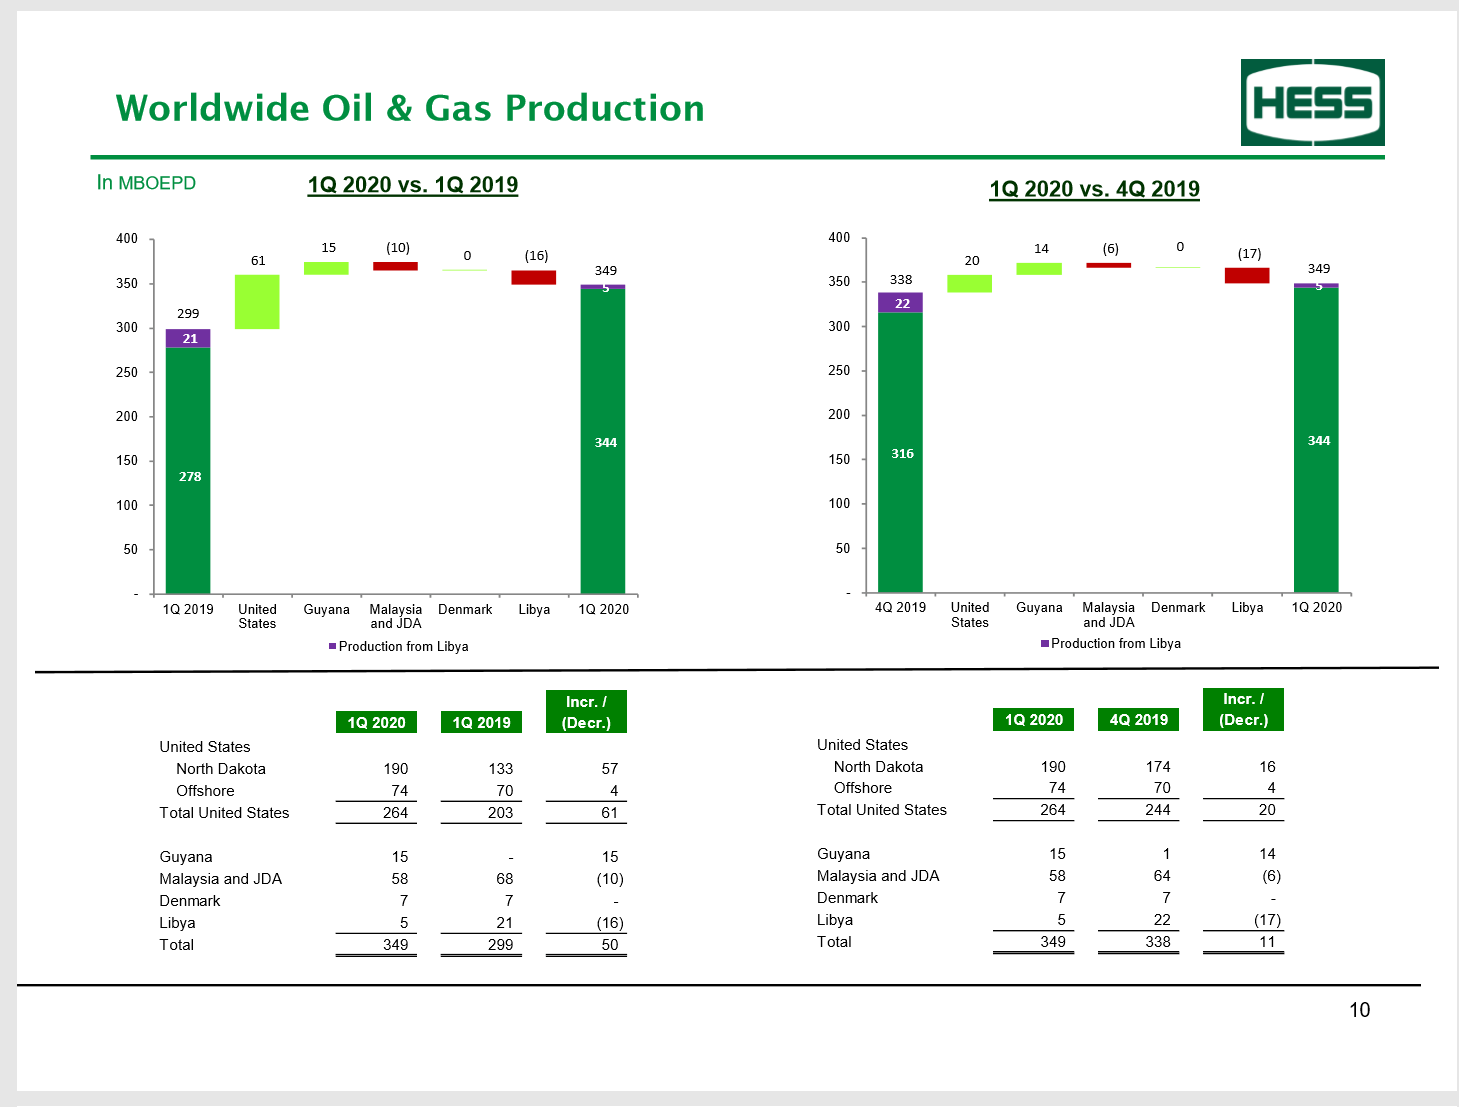Expand the United States row in right table
1459x1107 pixels.
(862, 745)
